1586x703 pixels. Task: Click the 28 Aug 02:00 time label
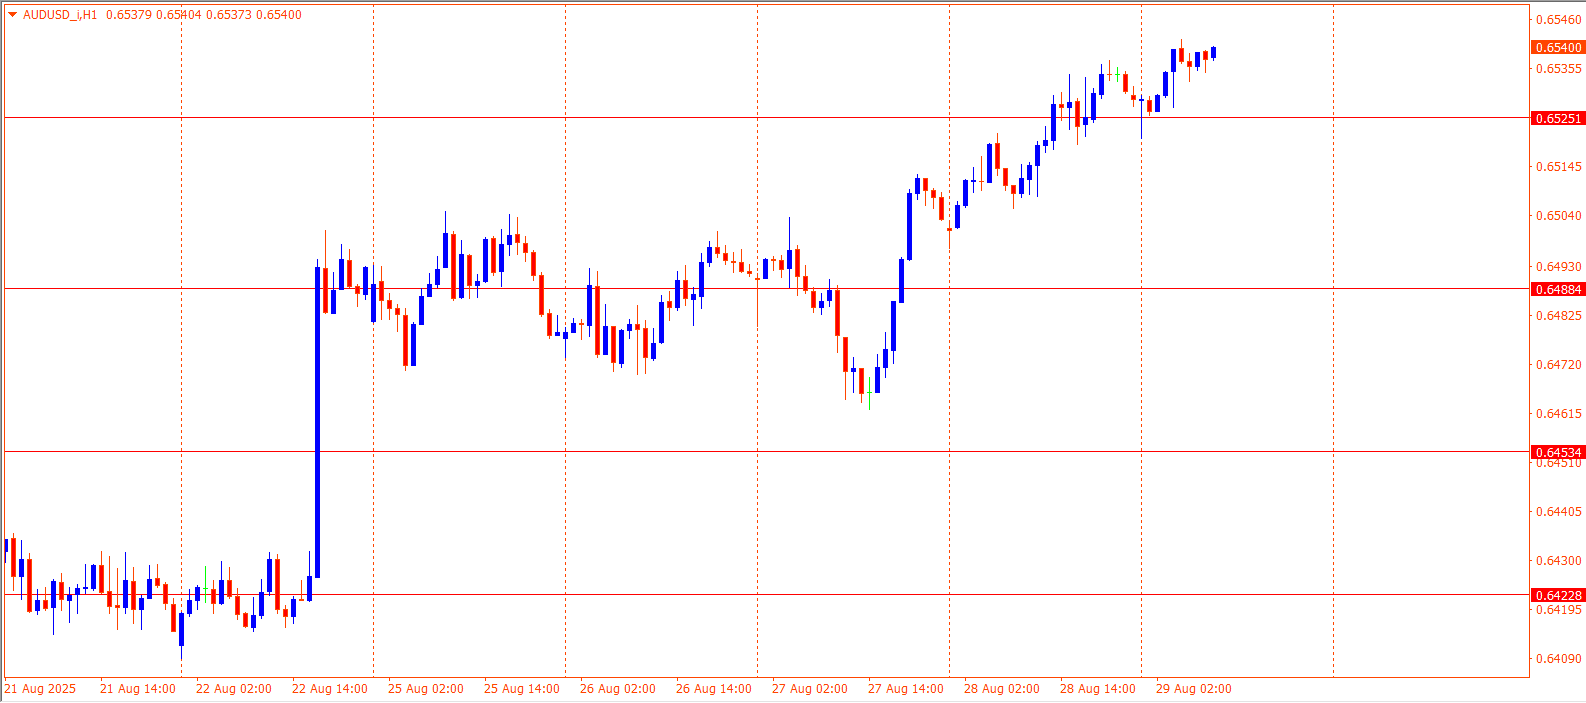coord(1002,689)
